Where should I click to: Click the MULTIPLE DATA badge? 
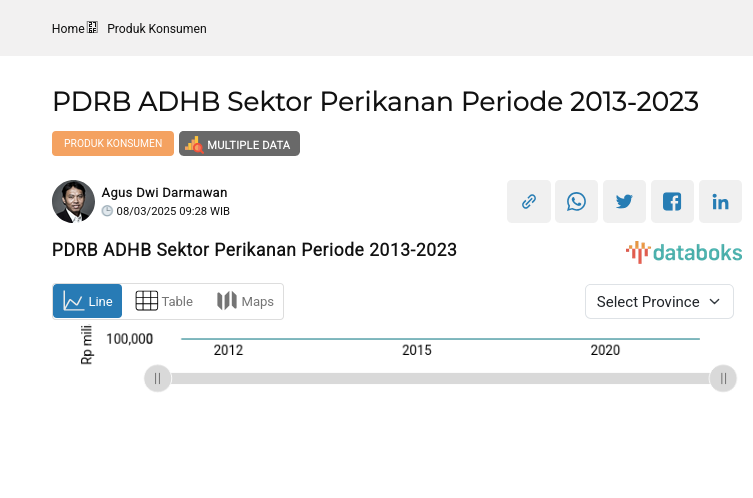(x=239, y=144)
